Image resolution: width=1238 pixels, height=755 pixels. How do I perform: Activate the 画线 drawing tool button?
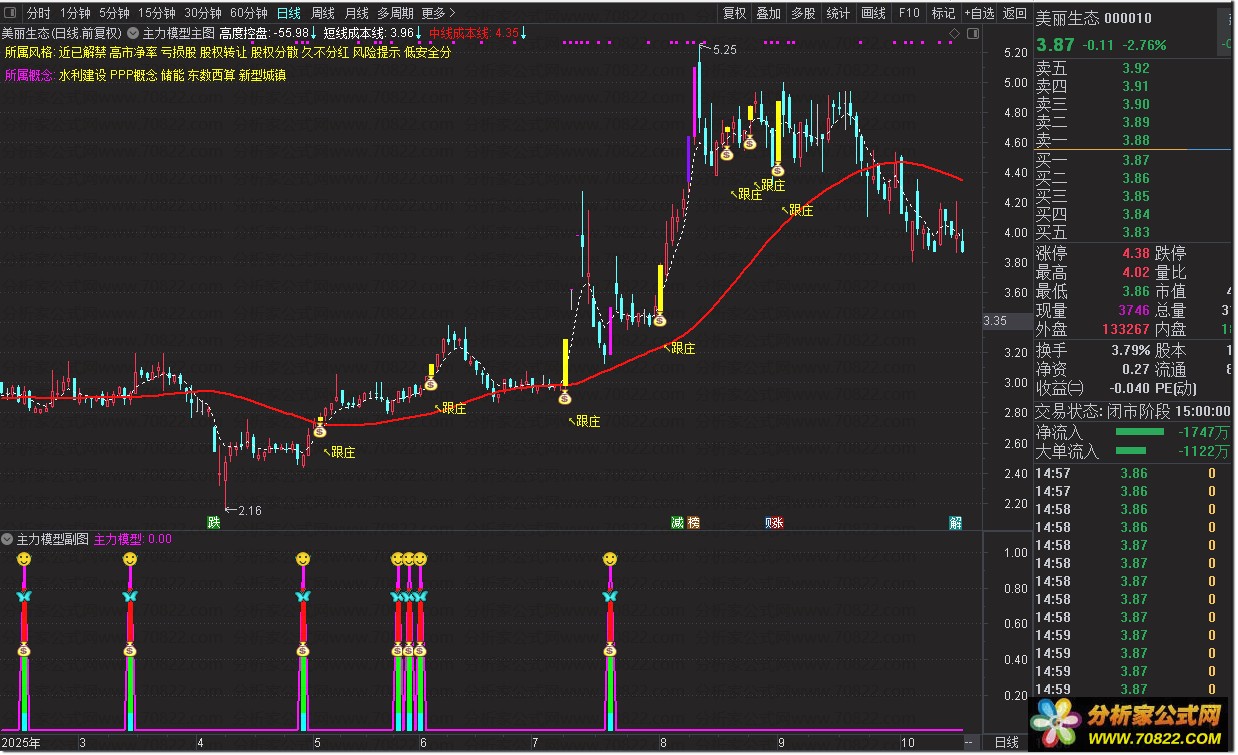pyautogui.click(x=874, y=13)
